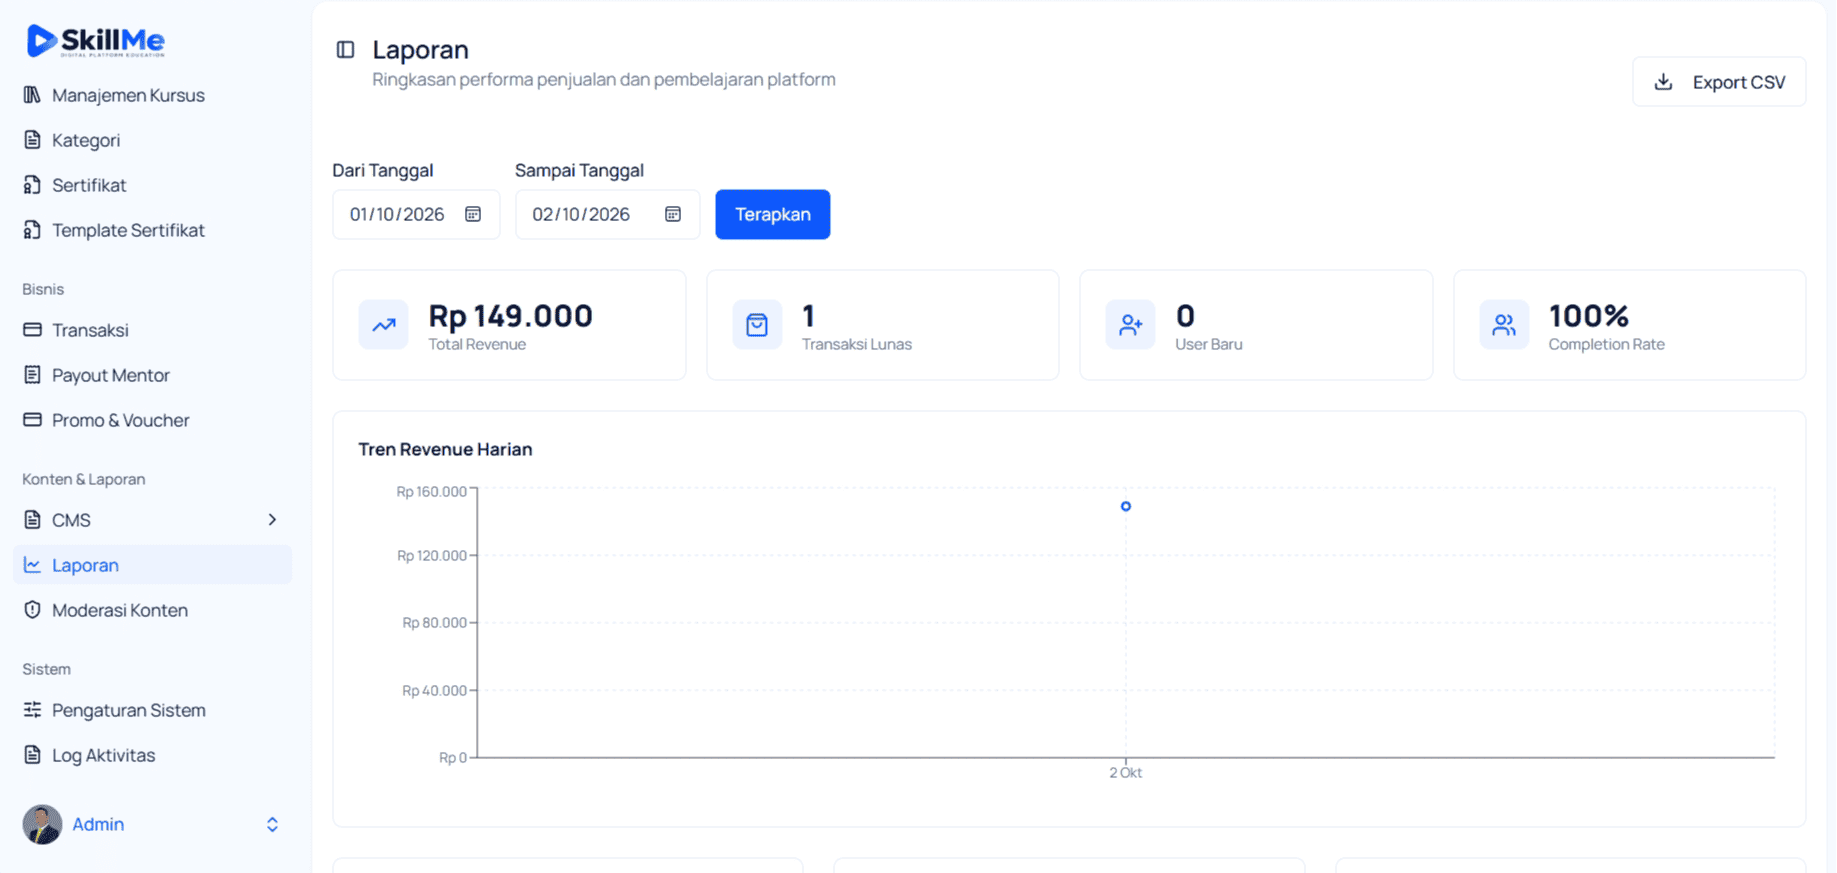Click the Log Aktivitas document icon
Image resolution: width=1837 pixels, height=873 pixels.
32,755
